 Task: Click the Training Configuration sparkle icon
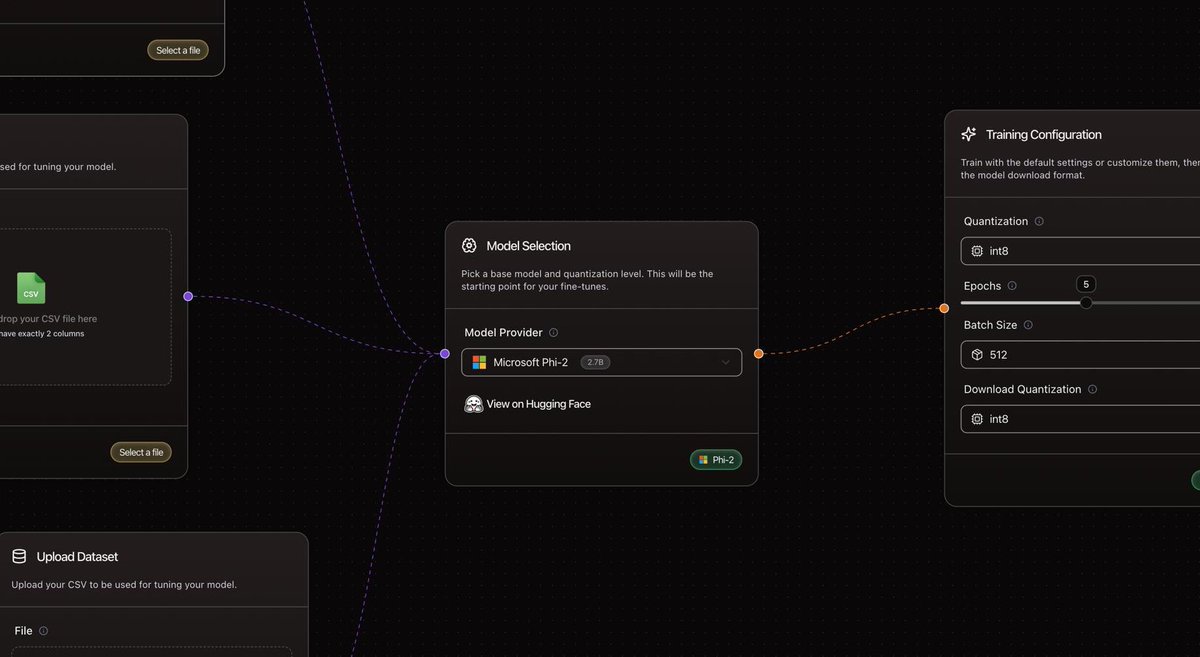pyautogui.click(x=968, y=134)
